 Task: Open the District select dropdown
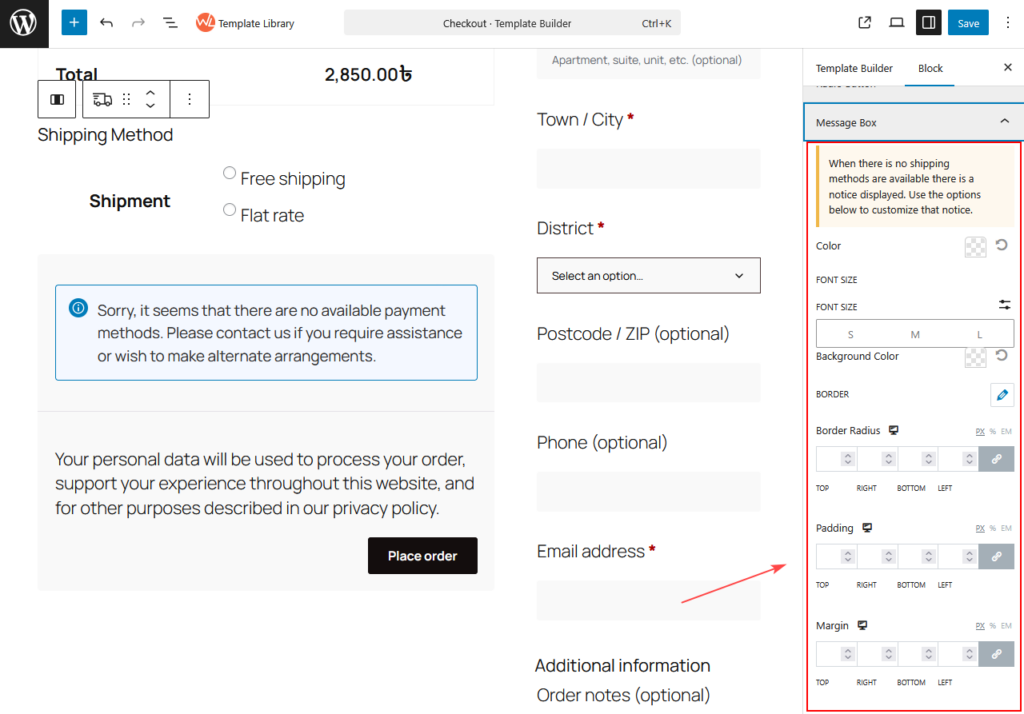tap(648, 275)
